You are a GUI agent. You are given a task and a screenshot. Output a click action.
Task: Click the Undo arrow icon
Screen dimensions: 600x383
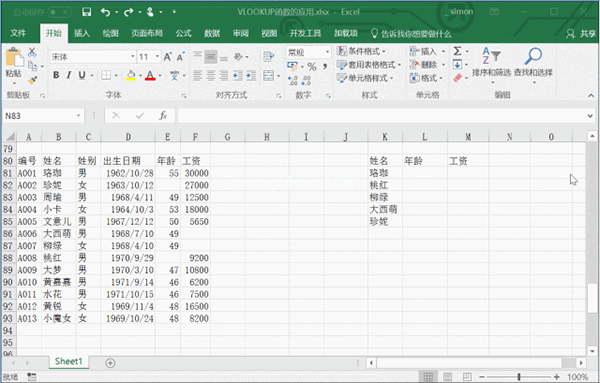tap(106, 12)
